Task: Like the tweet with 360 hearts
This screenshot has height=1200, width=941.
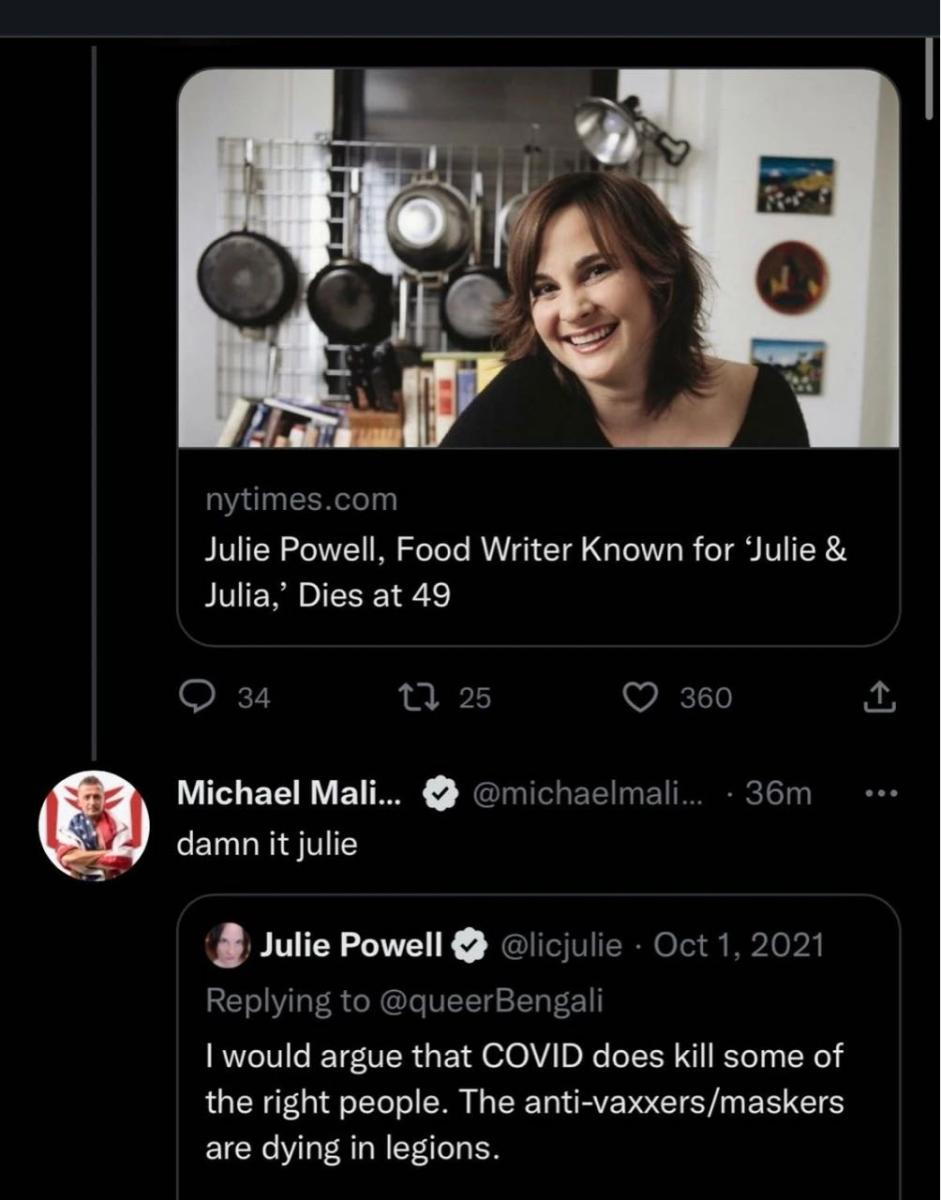Action: pos(638,697)
